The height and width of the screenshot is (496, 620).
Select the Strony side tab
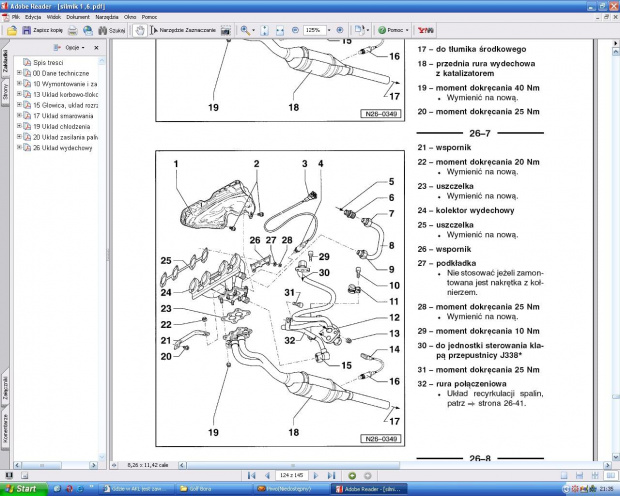pyautogui.click(x=5, y=91)
